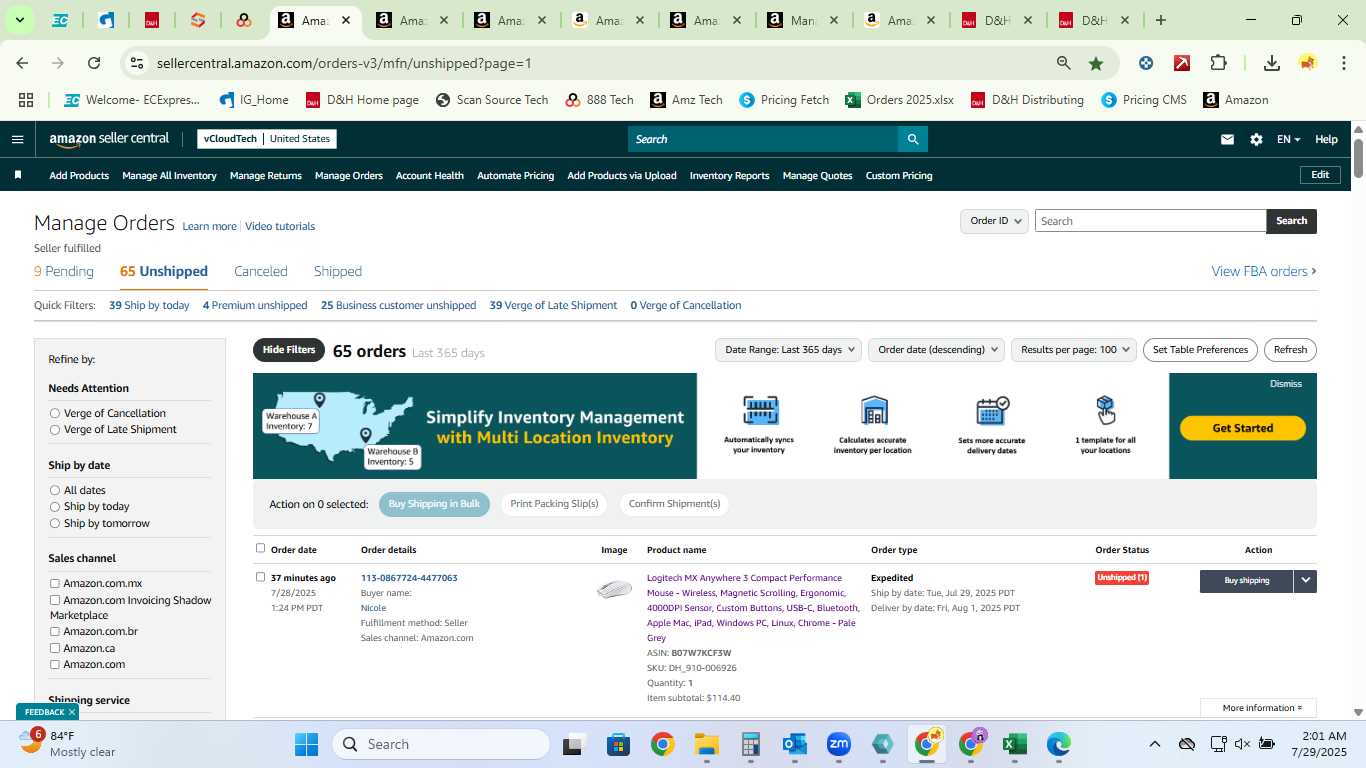Open a new browser tab with plus
This screenshot has width=1366, height=768.
[x=1160, y=20]
